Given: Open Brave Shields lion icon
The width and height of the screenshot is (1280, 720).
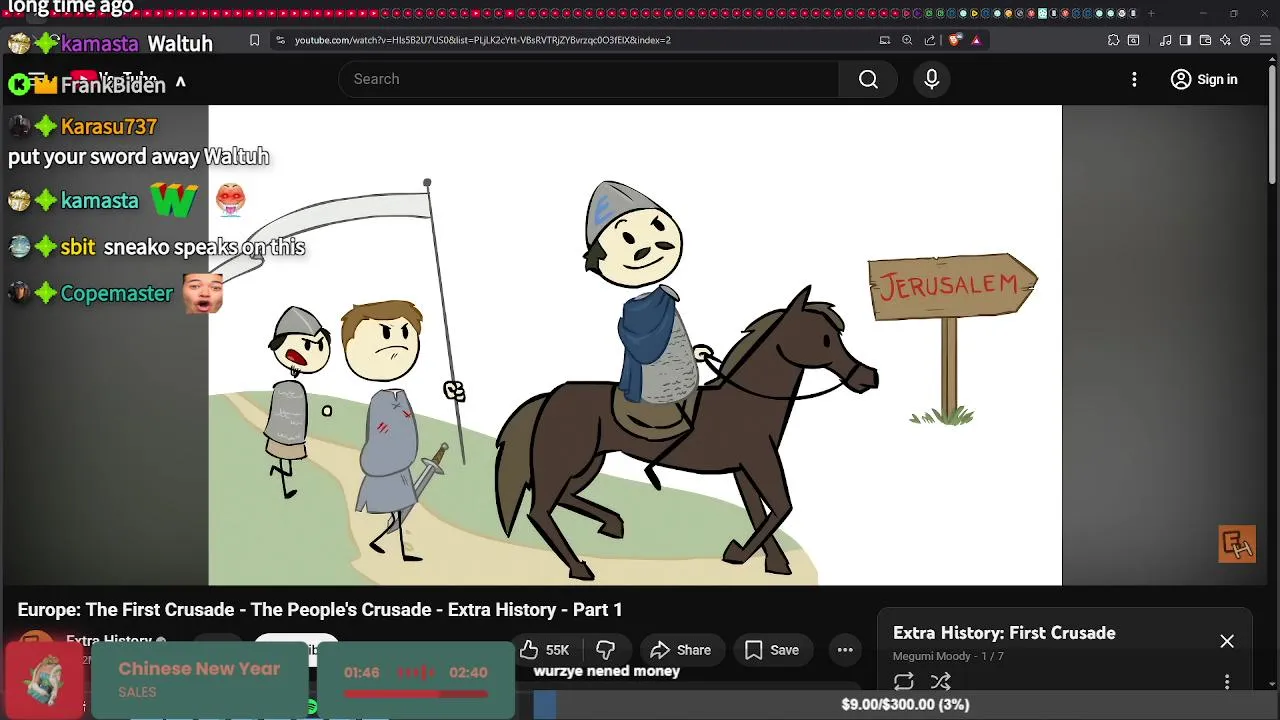Looking at the screenshot, I should (955, 40).
